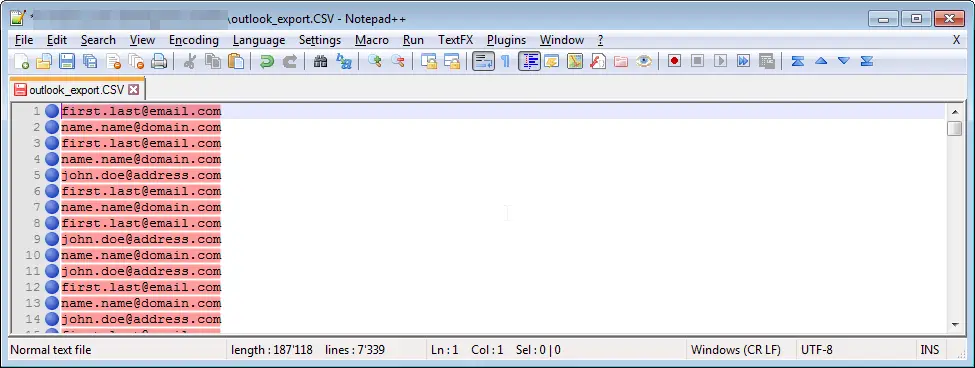Screen dimensions: 975x368
Task: Open the View menu
Action: coord(142,40)
